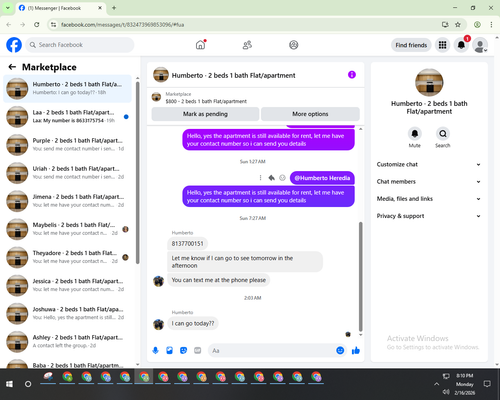The width and height of the screenshot is (500, 400).
Task: Open Chrome's three-dot menu
Action: tap(491, 25)
